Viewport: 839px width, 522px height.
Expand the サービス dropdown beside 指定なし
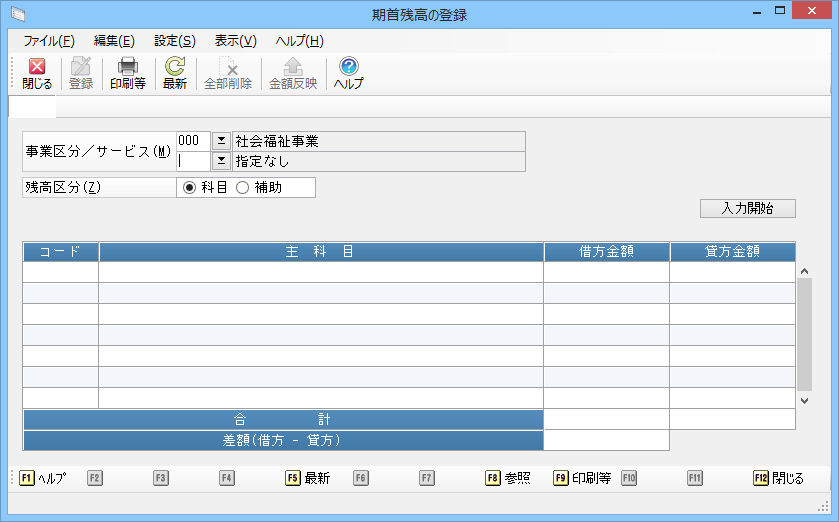tap(221, 161)
